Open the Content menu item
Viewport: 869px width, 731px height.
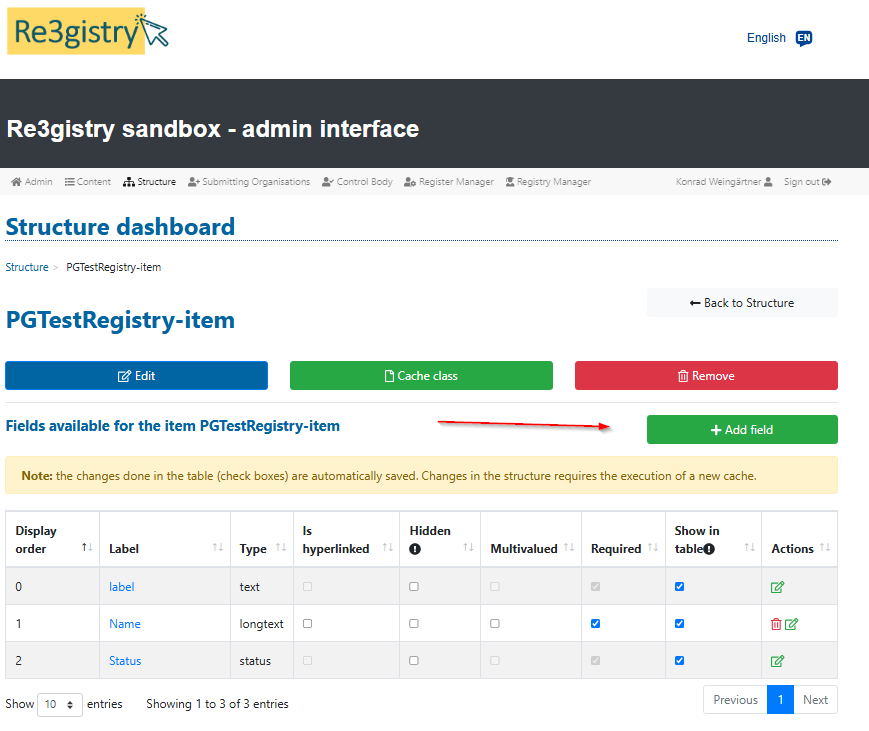tap(88, 182)
